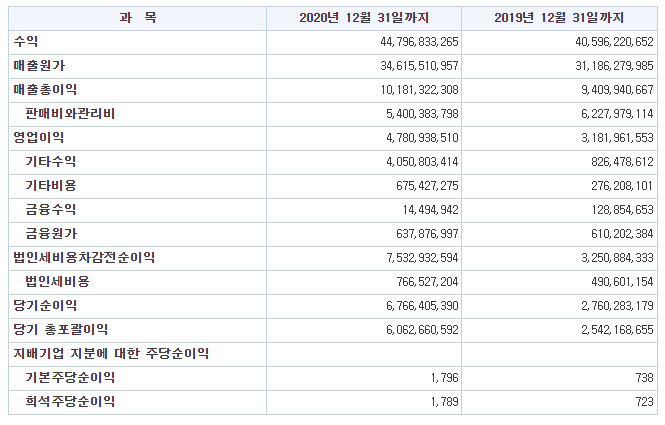
Task: Select value 6,766,405,390
Action: pos(422,306)
